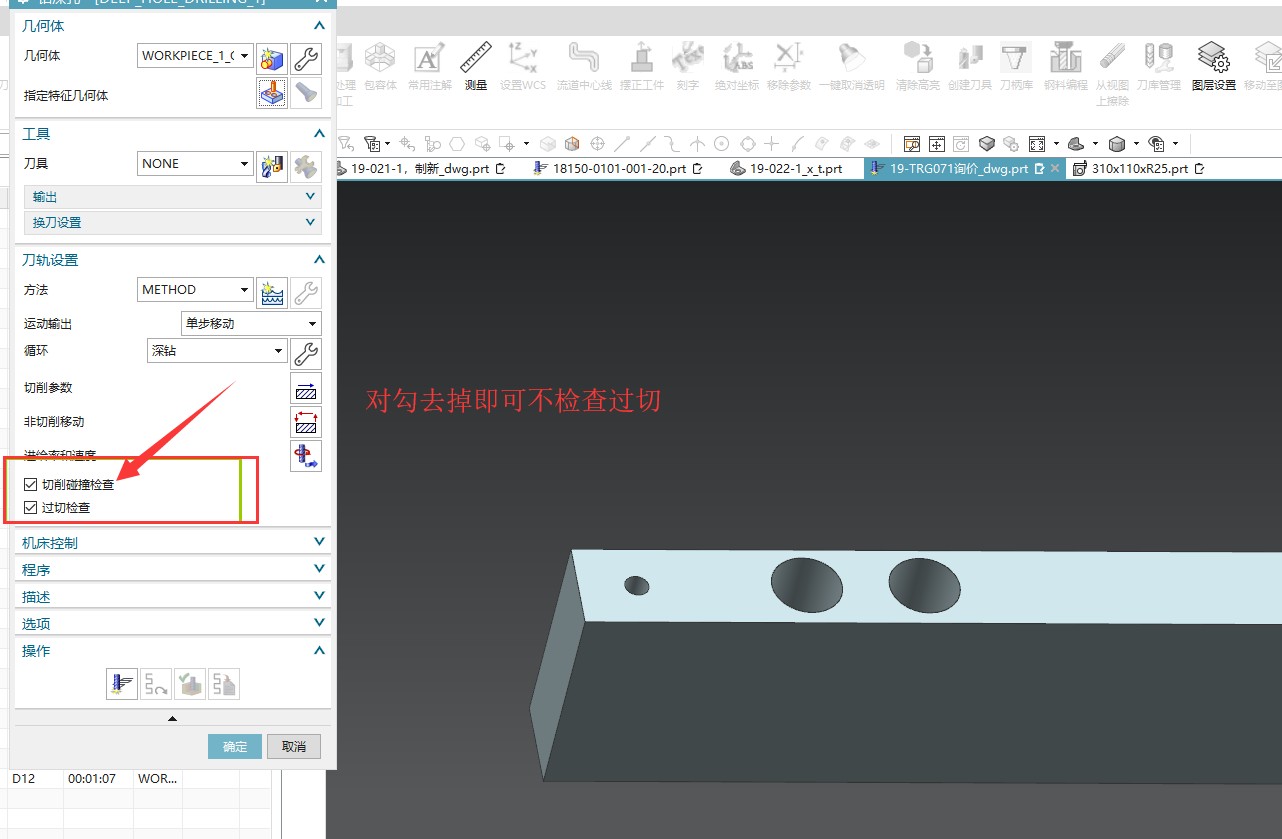Click 刀库管理 tool library management icon
The width and height of the screenshot is (1282, 839).
pos(1158,66)
